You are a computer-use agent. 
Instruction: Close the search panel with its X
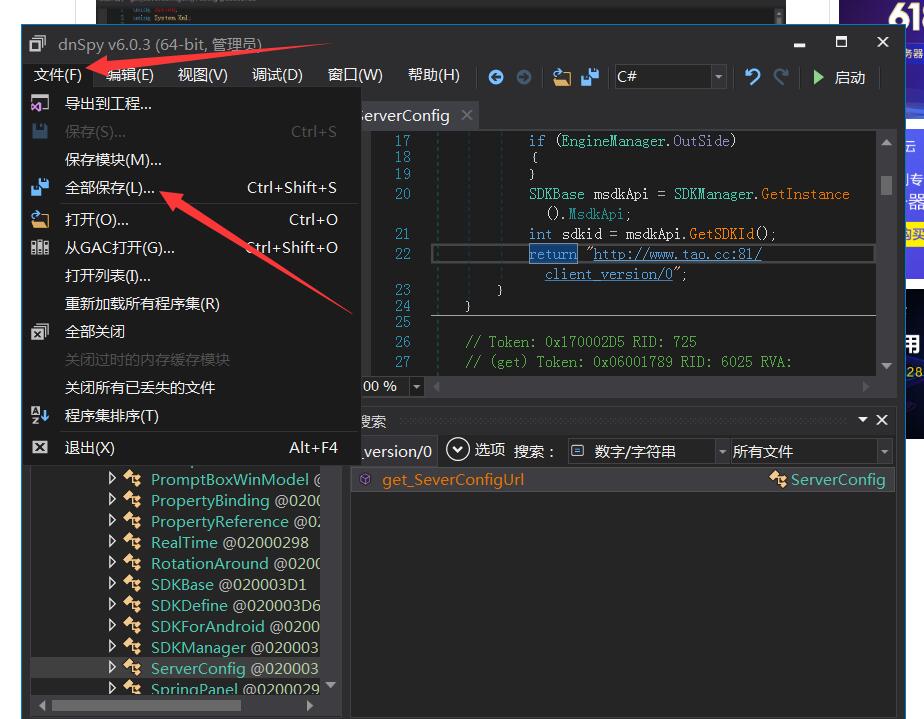click(882, 420)
